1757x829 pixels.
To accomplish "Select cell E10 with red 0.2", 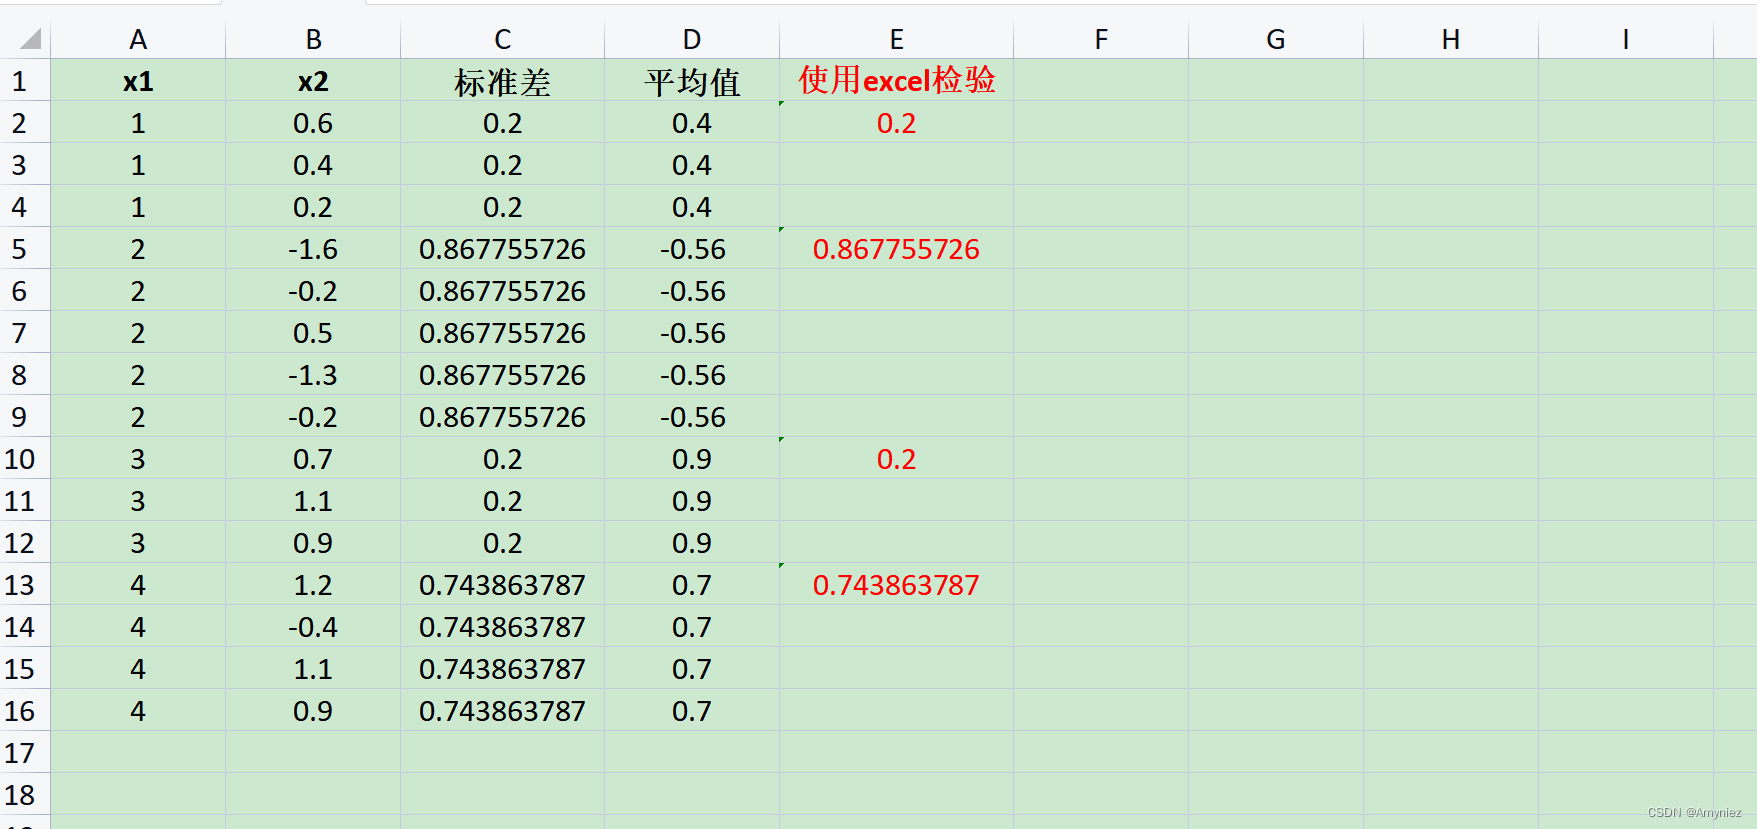I will (x=896, y=459).
